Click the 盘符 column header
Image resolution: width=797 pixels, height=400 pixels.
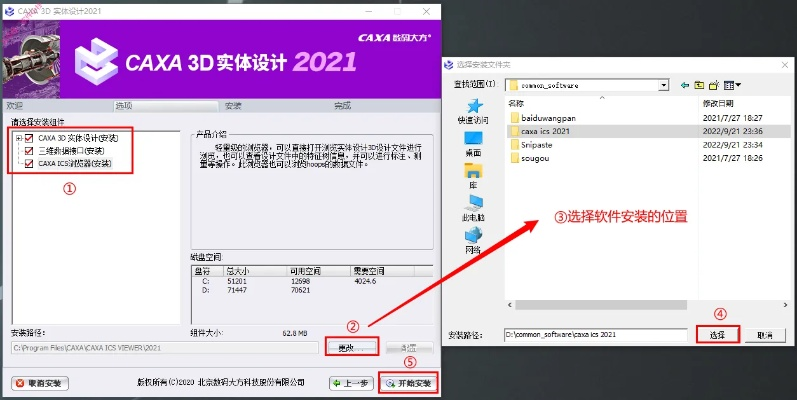(207, 271)
